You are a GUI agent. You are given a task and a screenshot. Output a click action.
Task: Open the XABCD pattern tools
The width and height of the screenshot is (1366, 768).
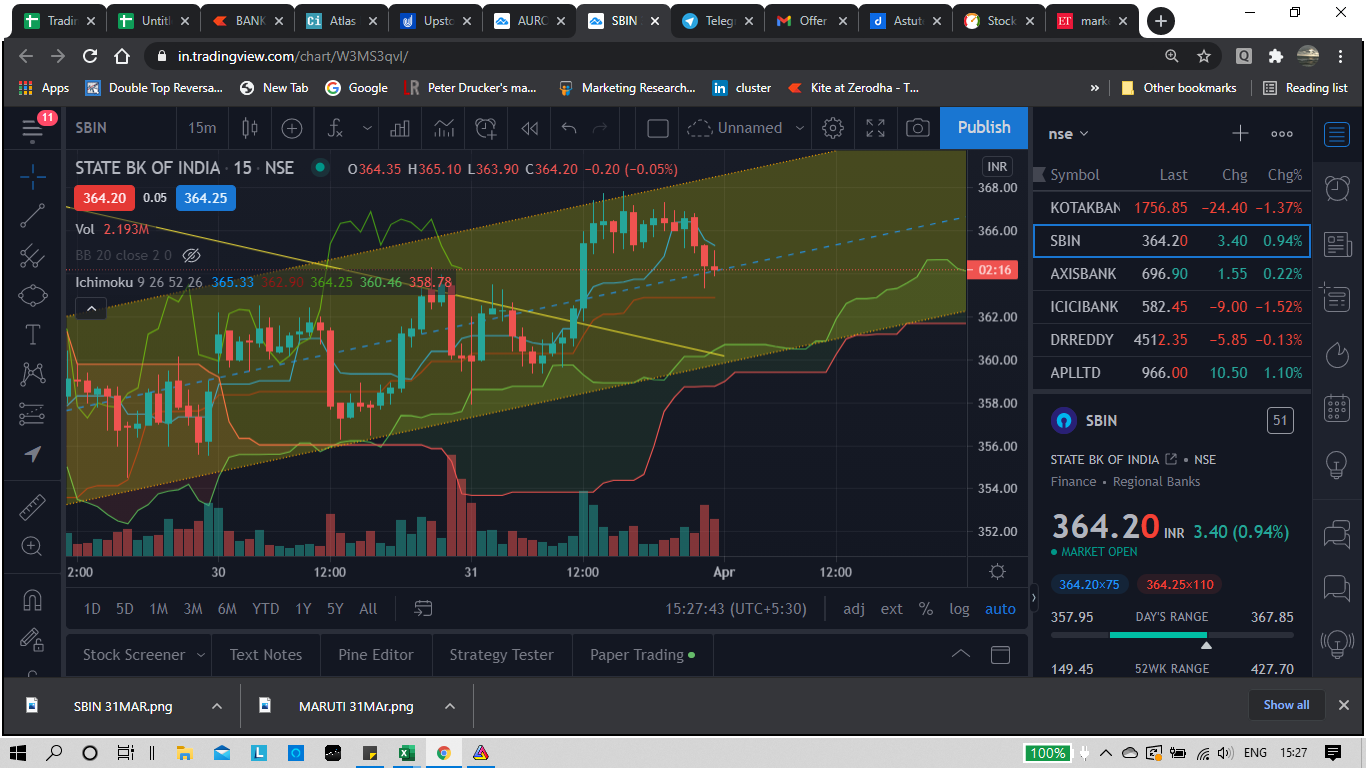pos(32,374)
